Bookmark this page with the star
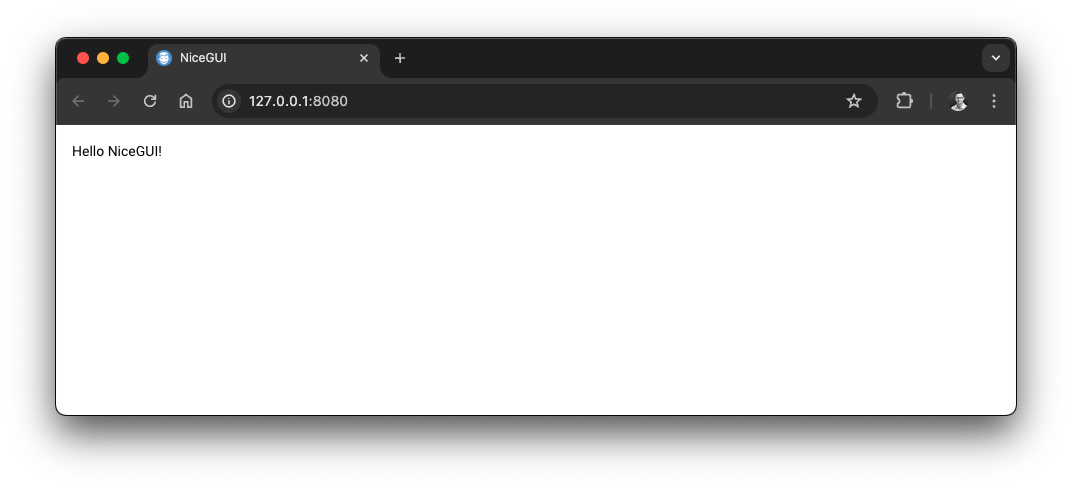Screen dimensions: 1072x489 coord(854,101)
